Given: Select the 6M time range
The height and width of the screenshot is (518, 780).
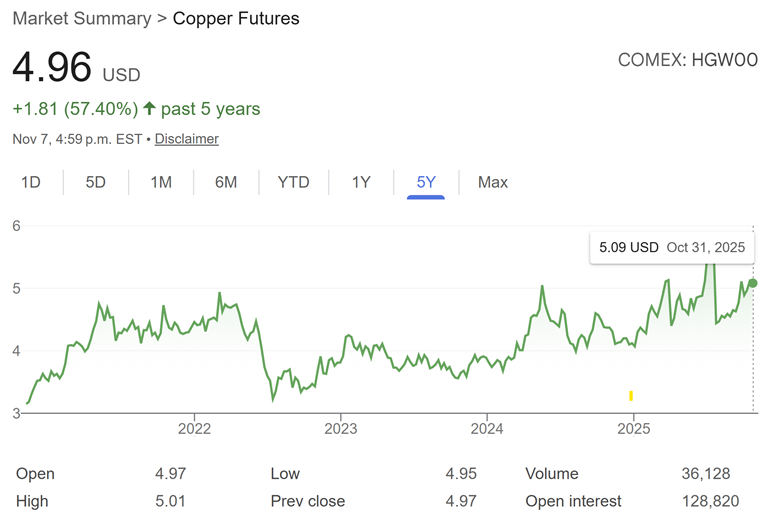Looking at the screenshot, I should point(226,182).
